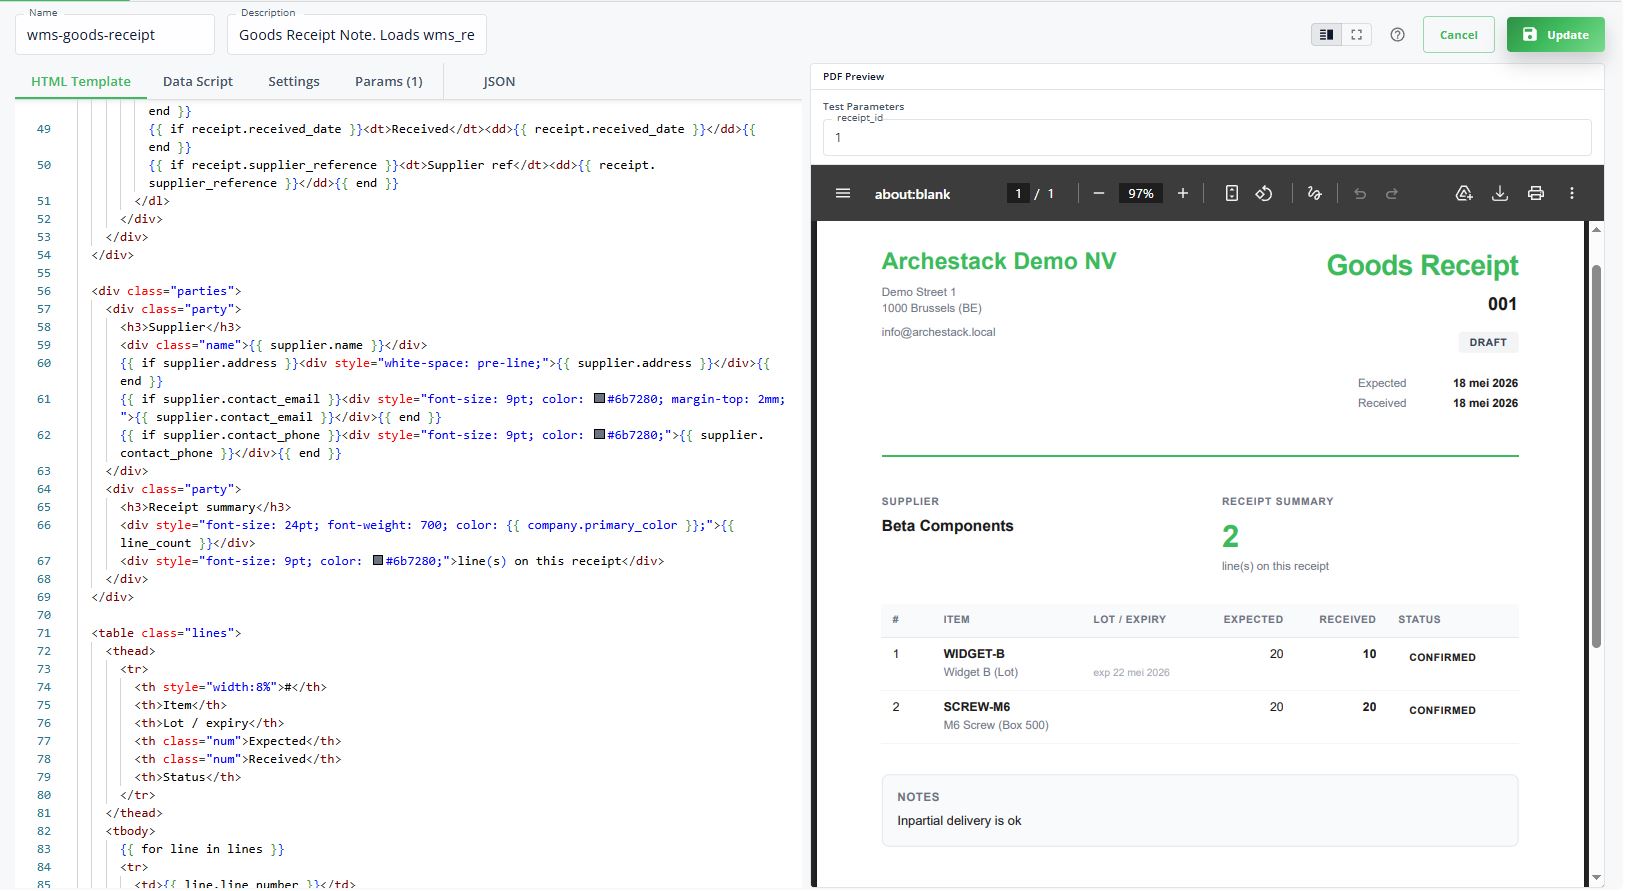Click 'exp 22 mei 2026' expiry text
Image resolution: width=1625 pixels, height=891 pixels.
[x=1131, y=672]
